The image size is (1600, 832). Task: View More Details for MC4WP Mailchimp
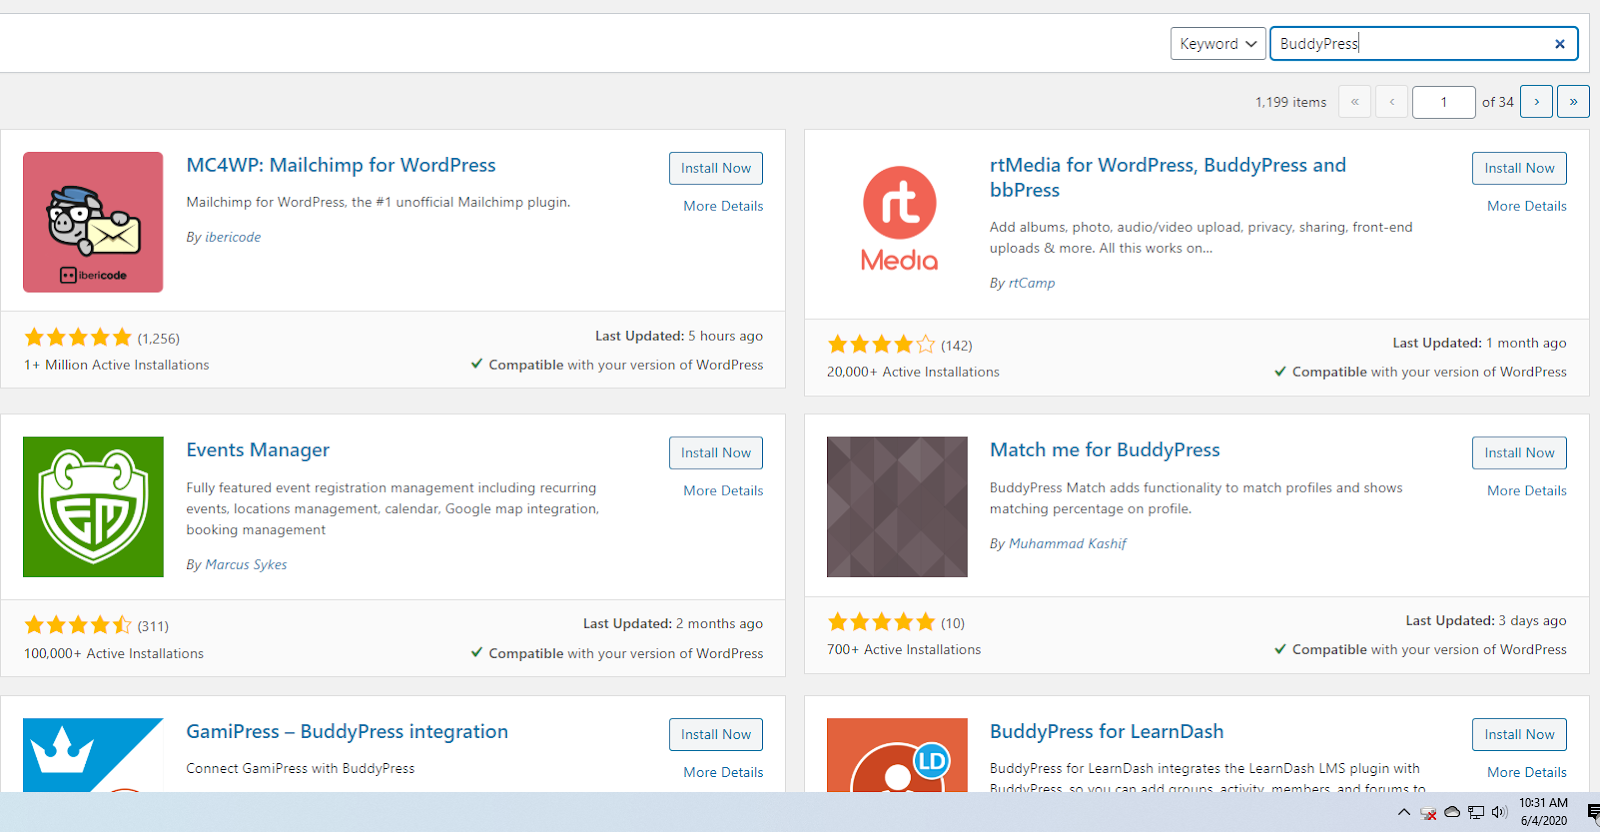[723, 206]
